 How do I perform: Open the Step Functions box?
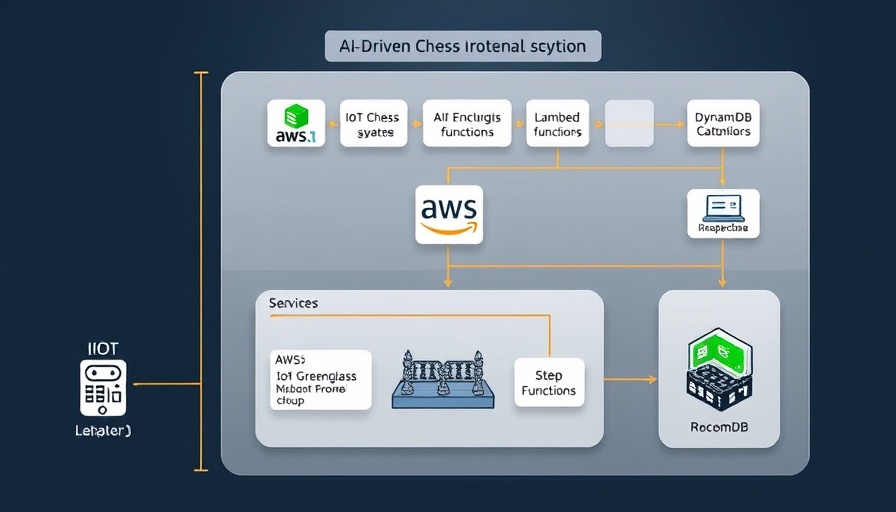pyautogui.click(x=549, y=382)
